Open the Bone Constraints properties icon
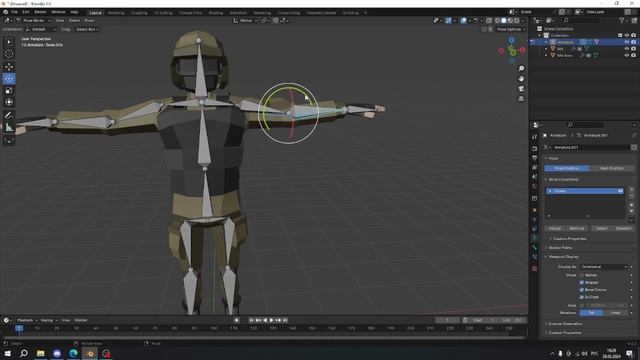Viewport: 640px width, 360px height. (535, 257)
